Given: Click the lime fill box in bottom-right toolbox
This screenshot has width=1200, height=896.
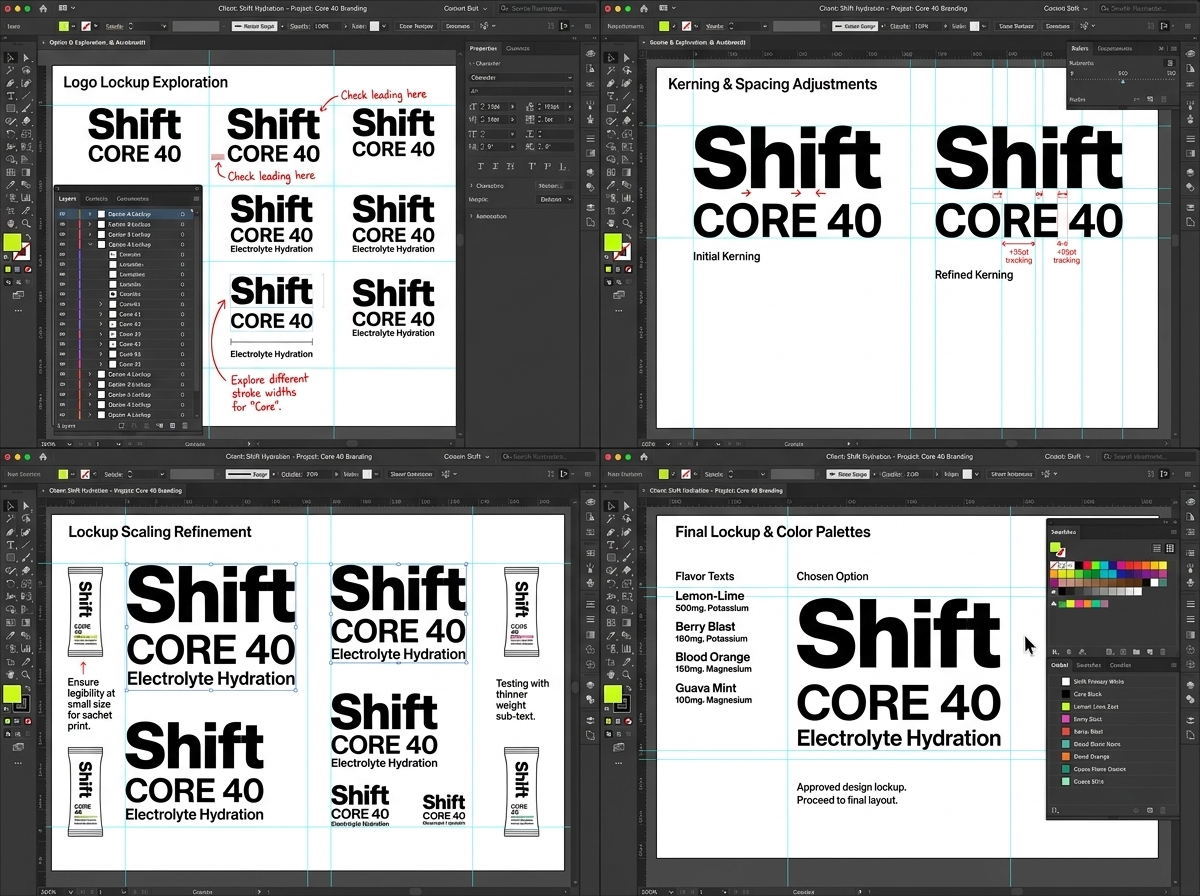Looking at the screenshot, I should pos(612,693).
